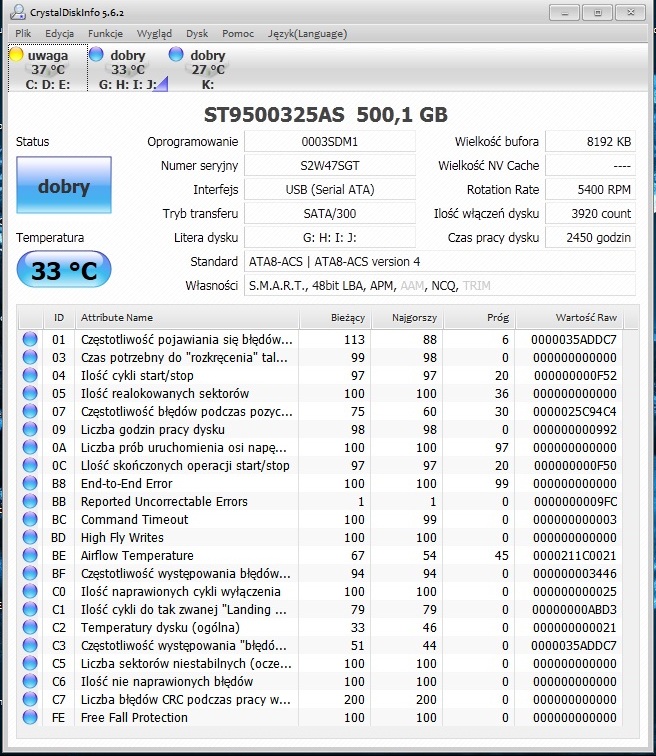Click the status orb of attribute 09
Screen dimensions: 656x756
30,429
